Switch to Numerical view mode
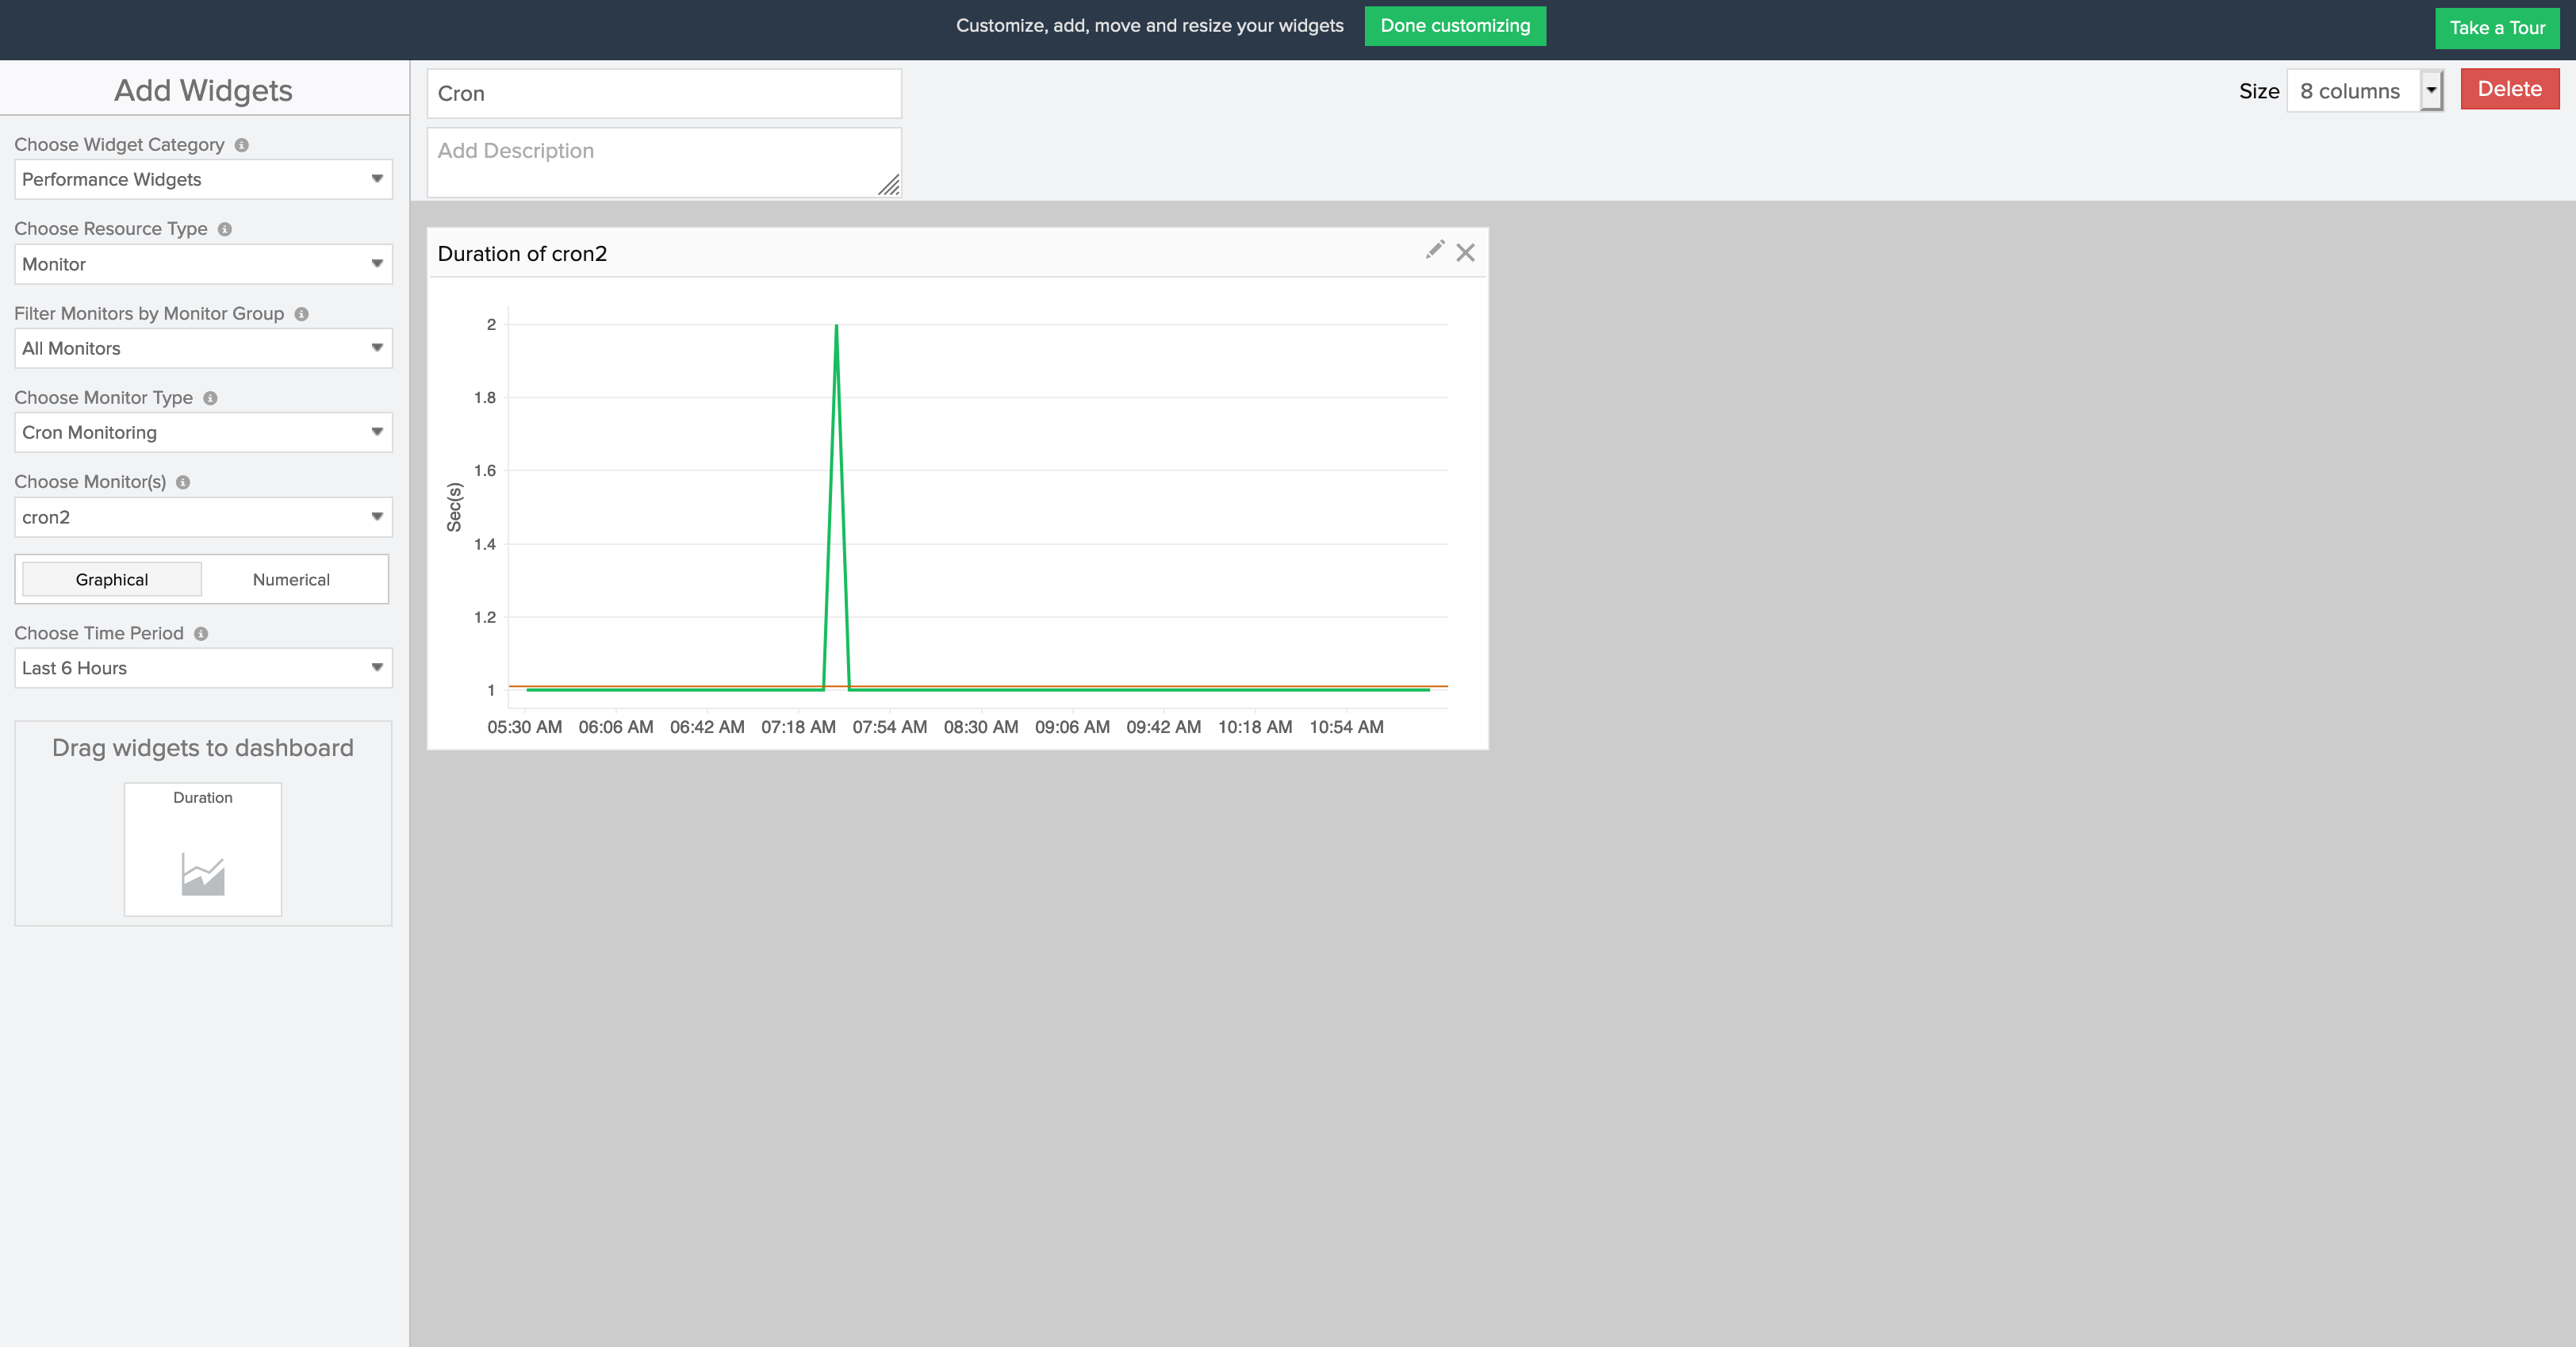The height and width of the screenshot is (1347, 2576). point(291,580)
